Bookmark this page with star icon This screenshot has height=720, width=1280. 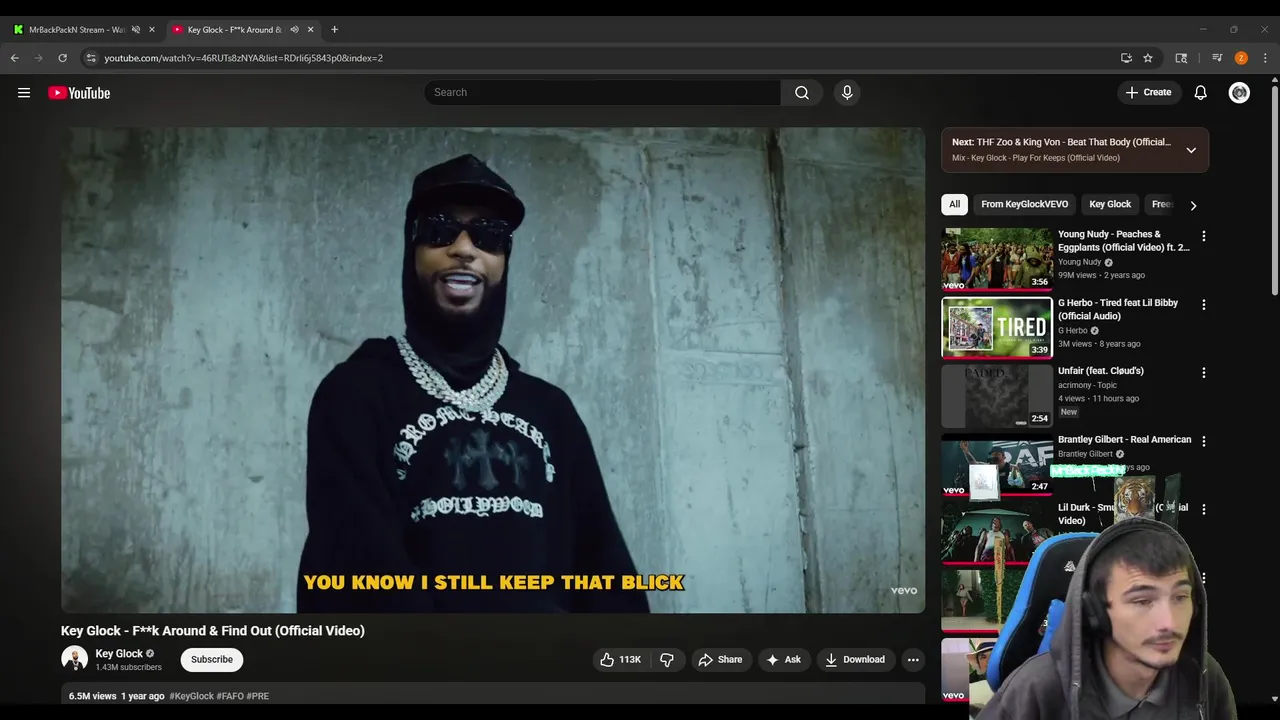[x=1148, y=58]
